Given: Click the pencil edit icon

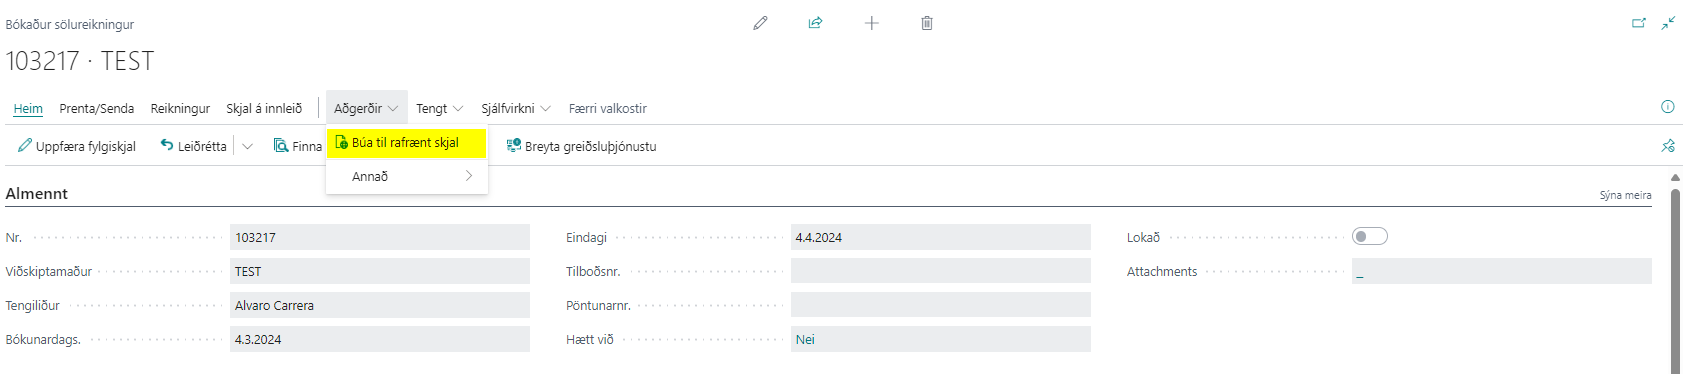Looking at the screenshot, I should [x=760, y=23].
